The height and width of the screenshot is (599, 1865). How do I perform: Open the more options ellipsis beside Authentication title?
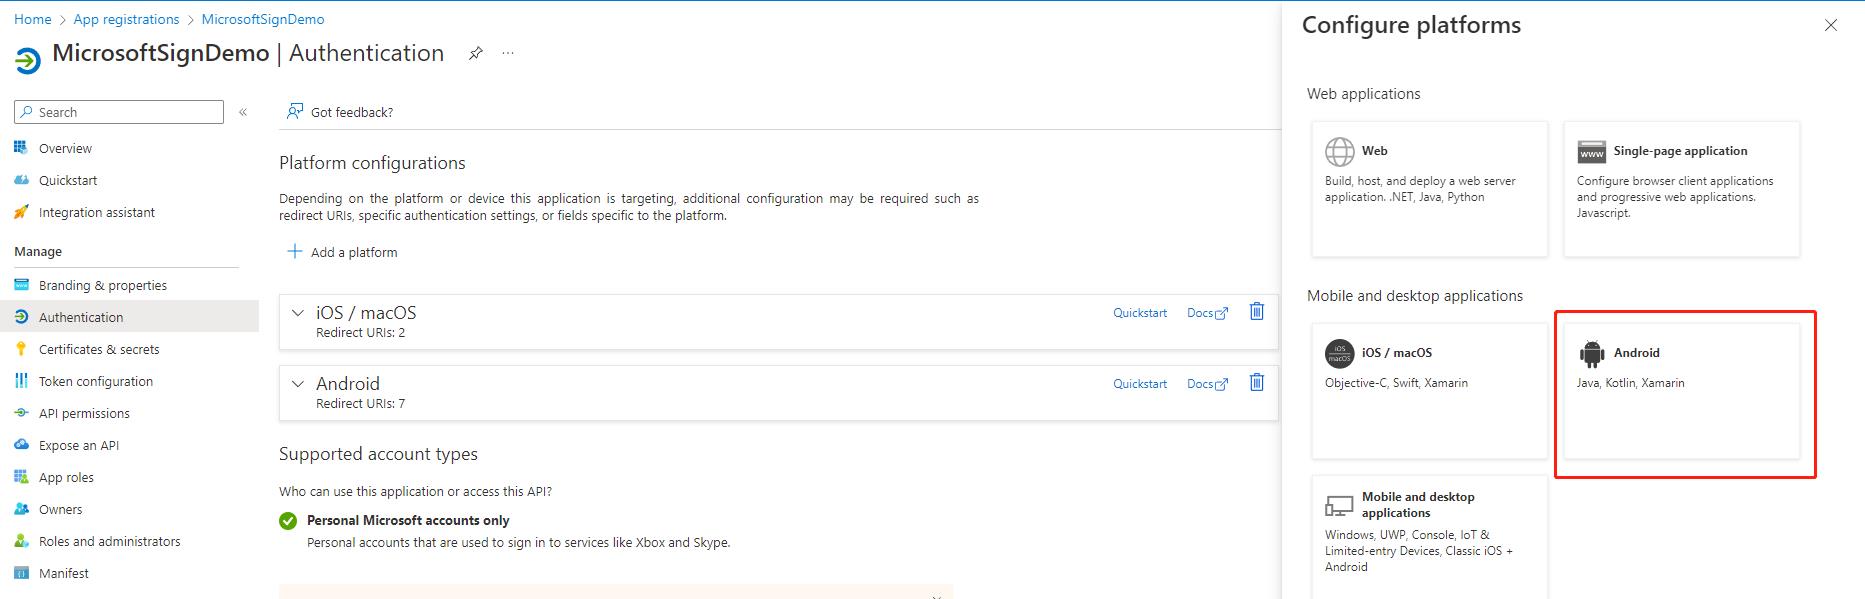[508, 53]
